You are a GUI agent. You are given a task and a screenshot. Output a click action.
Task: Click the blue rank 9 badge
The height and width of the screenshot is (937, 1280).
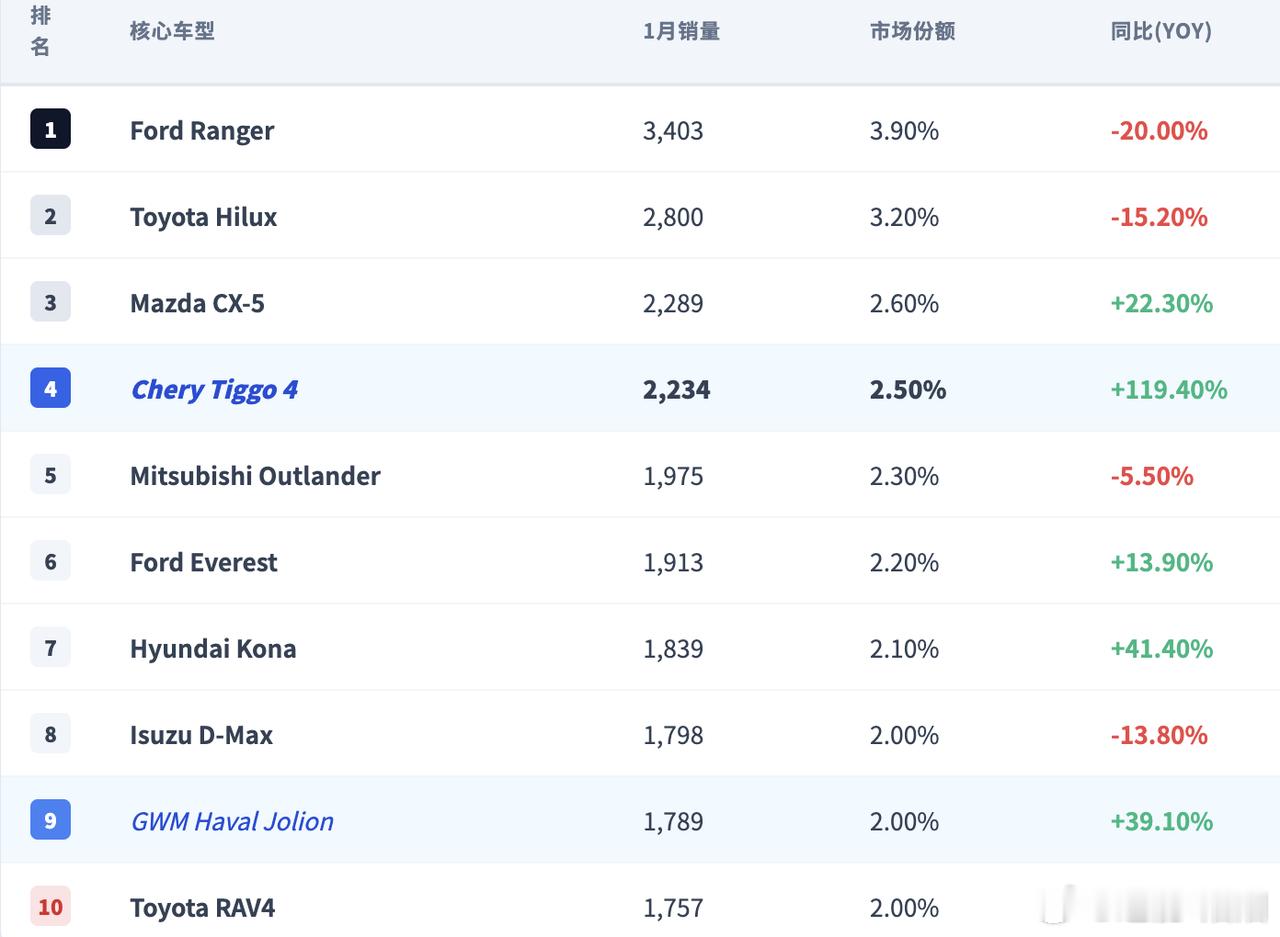(x=50, y=821)
